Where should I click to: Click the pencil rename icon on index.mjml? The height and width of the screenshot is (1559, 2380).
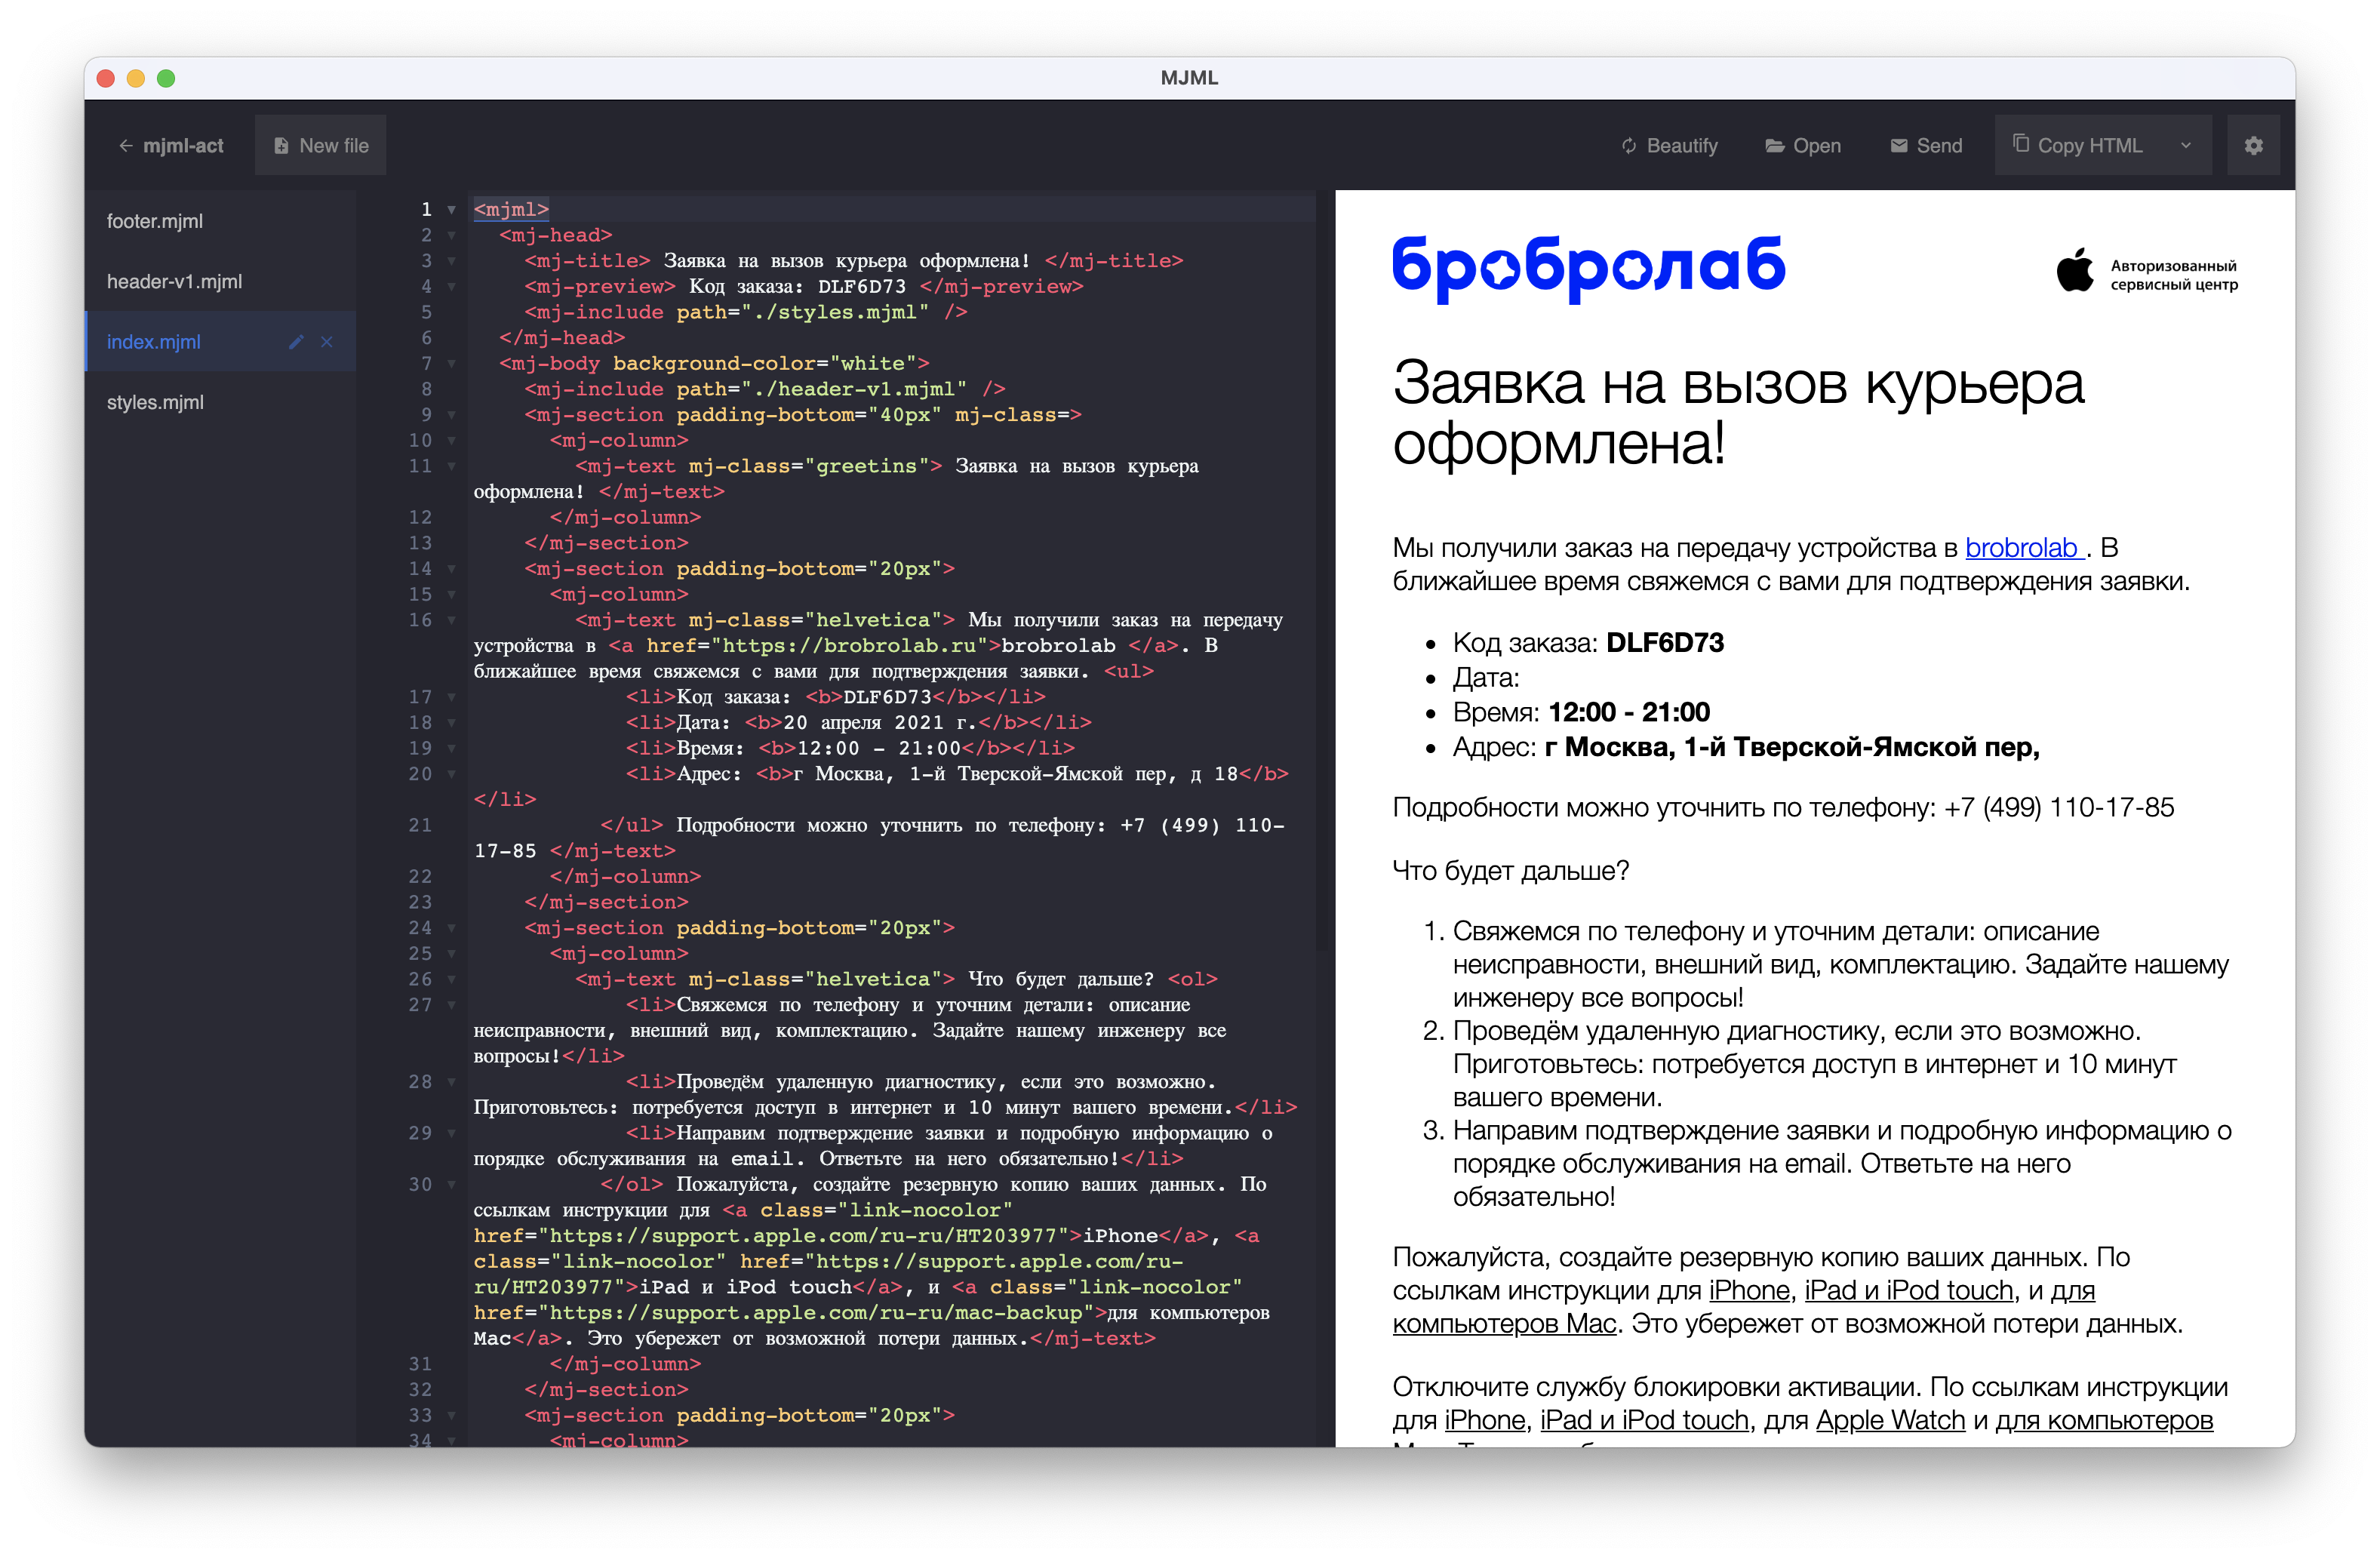pos(296,342)
